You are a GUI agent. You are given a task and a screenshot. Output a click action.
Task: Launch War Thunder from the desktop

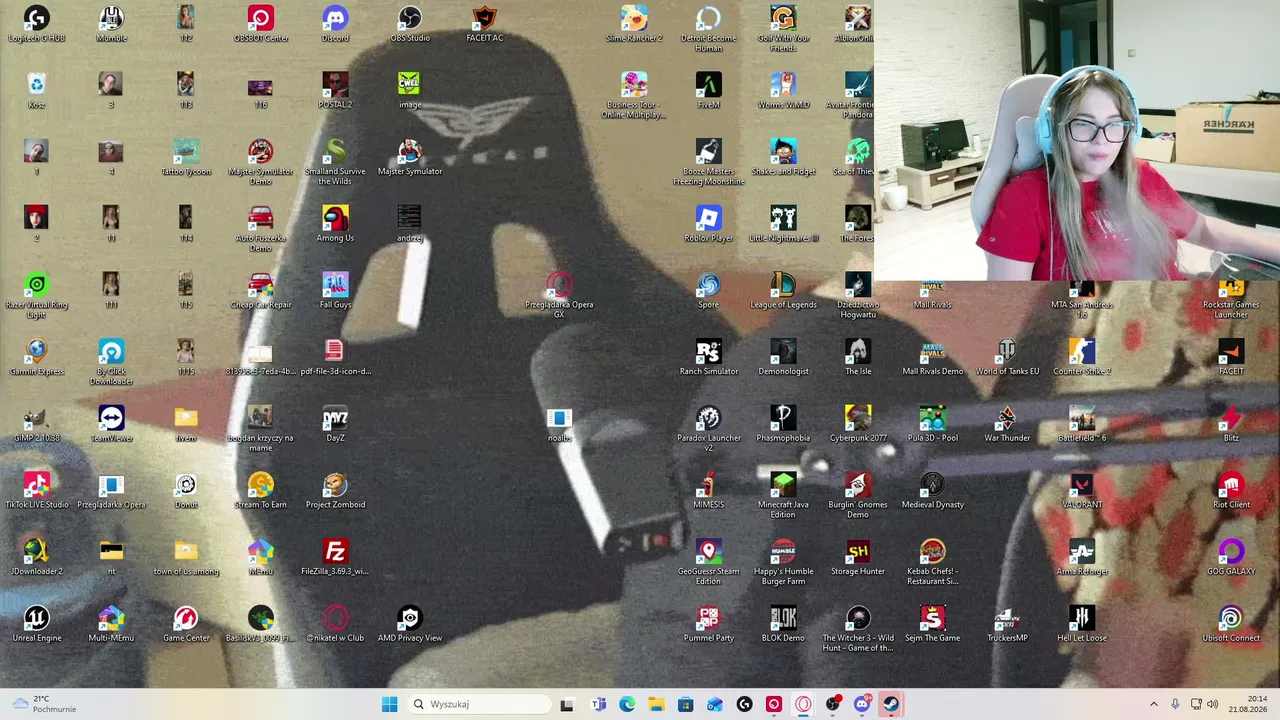click(1007, 425)
